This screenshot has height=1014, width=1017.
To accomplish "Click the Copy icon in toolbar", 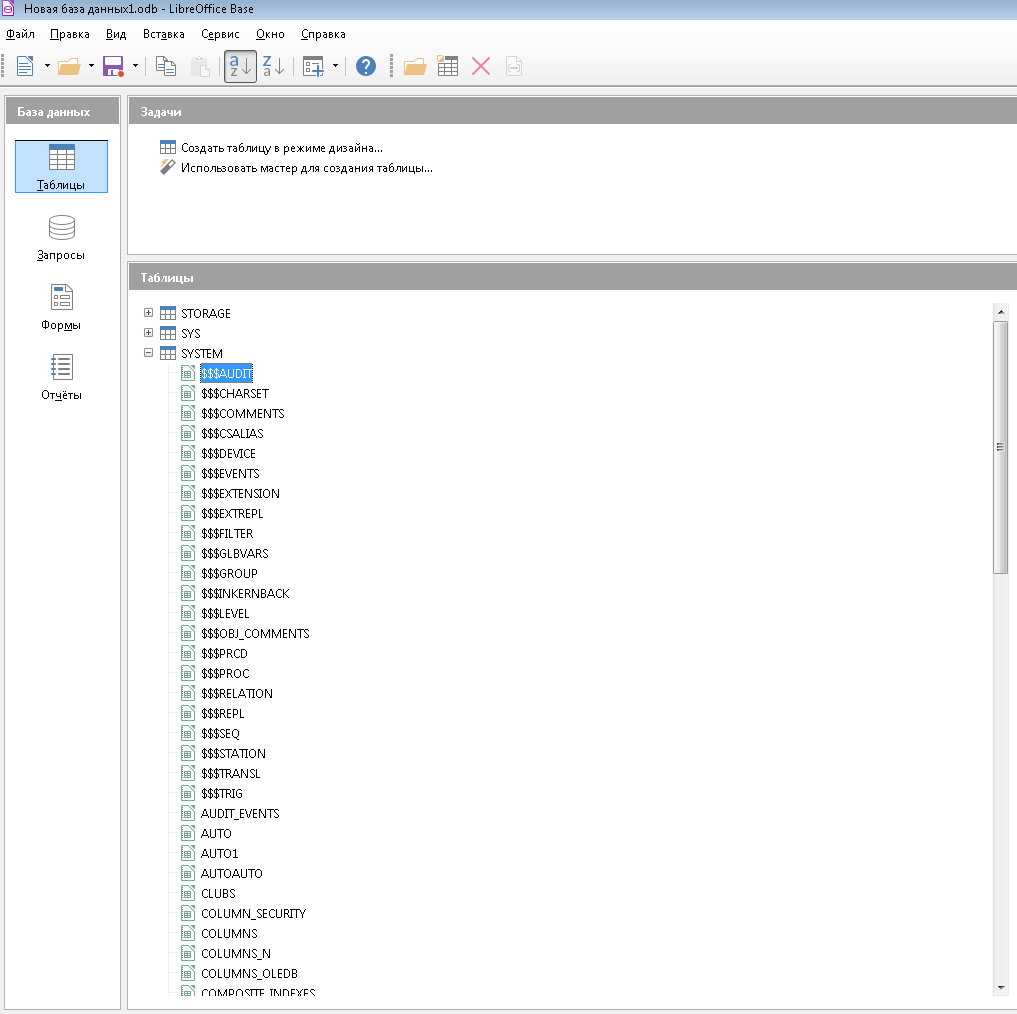I will (166, 67).
